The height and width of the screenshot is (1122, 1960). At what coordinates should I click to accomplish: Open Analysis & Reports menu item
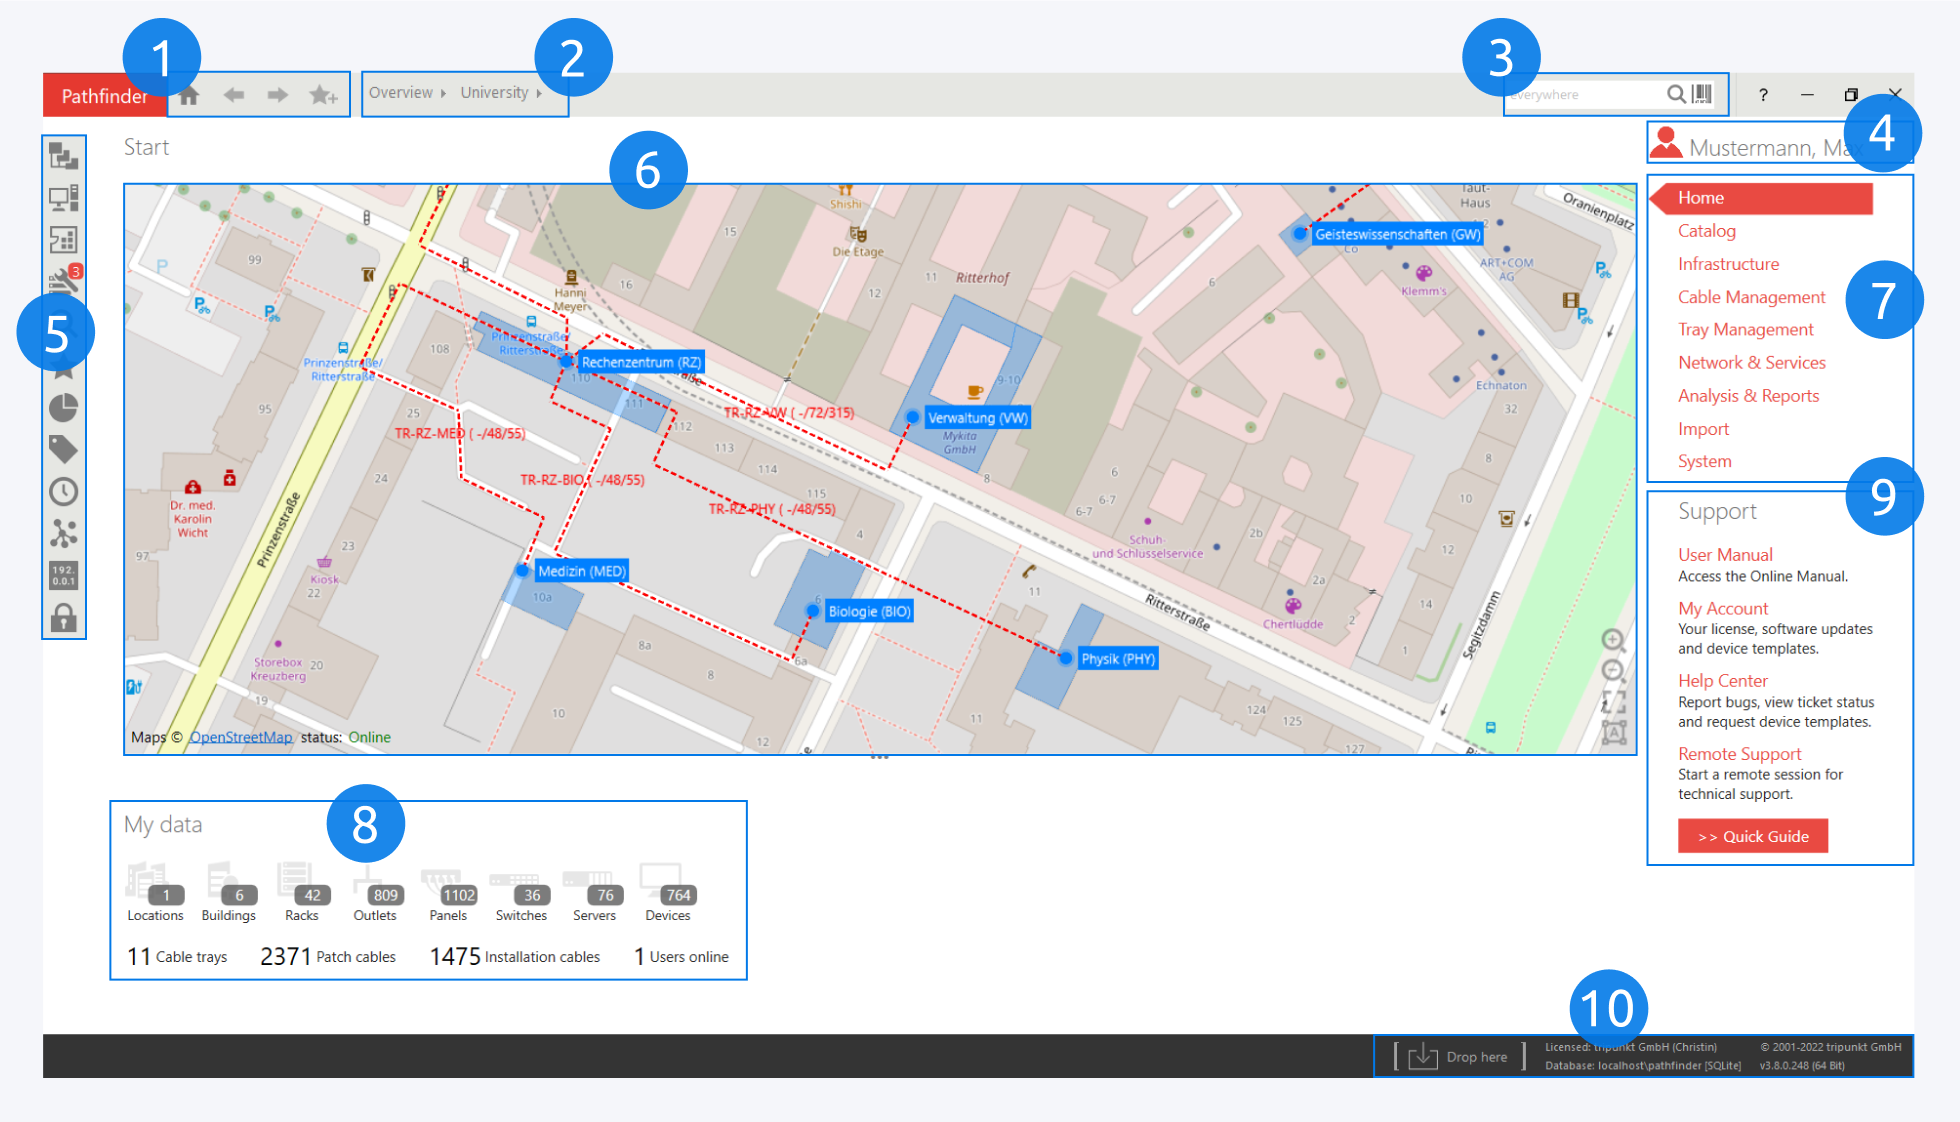pyautogui.click(x=1748, y=396)
